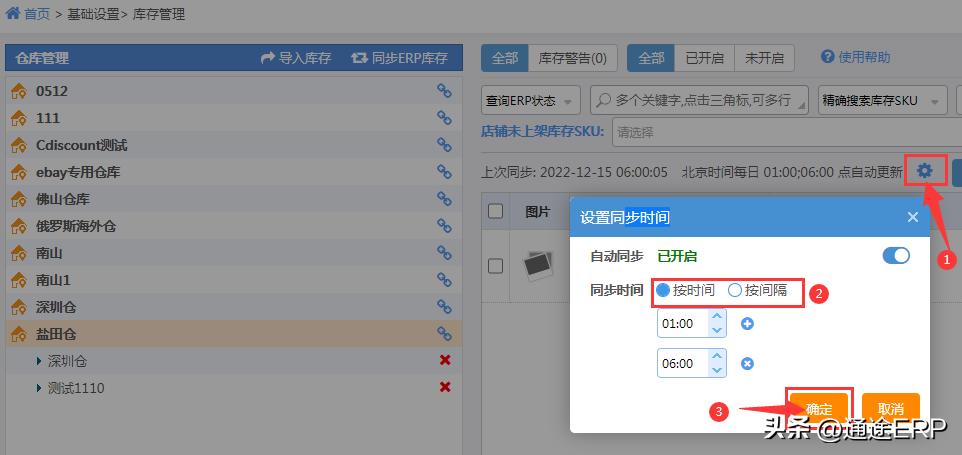962x455 pixels.
Task: Click the link icon for 深圳仓 warehouse
Action: pyautogui.click(x=444, y=307)
